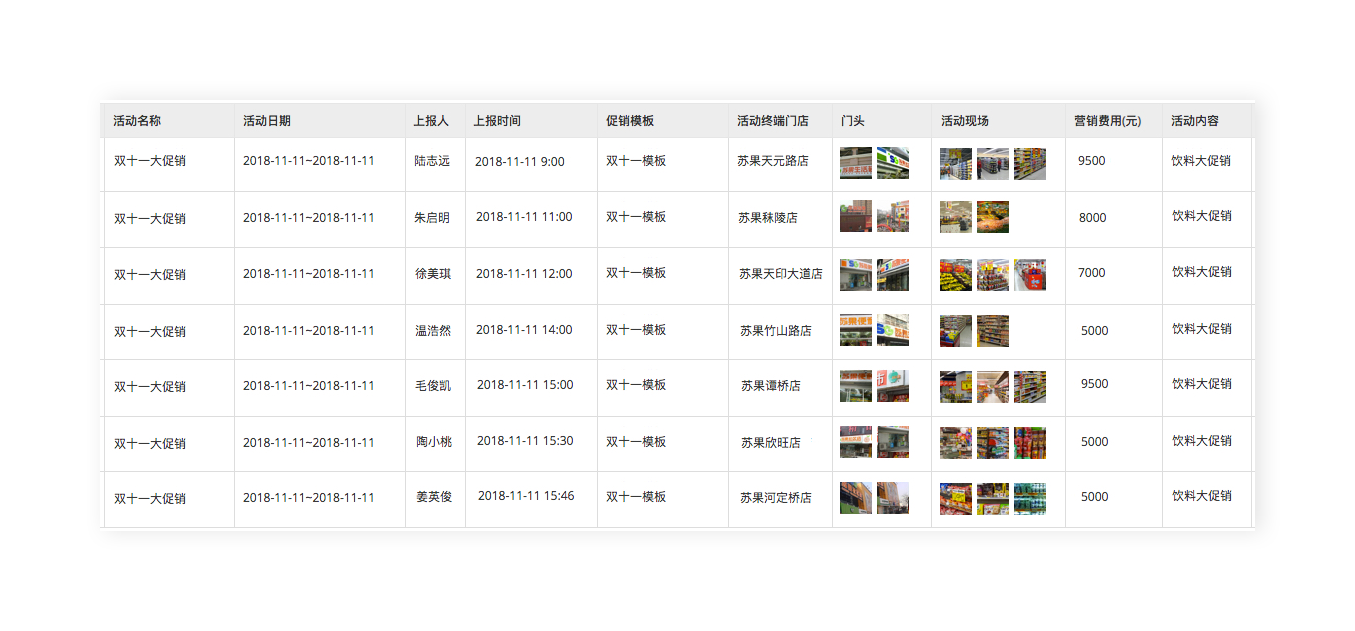Select the 促销模板 column header

click(630, 121)
